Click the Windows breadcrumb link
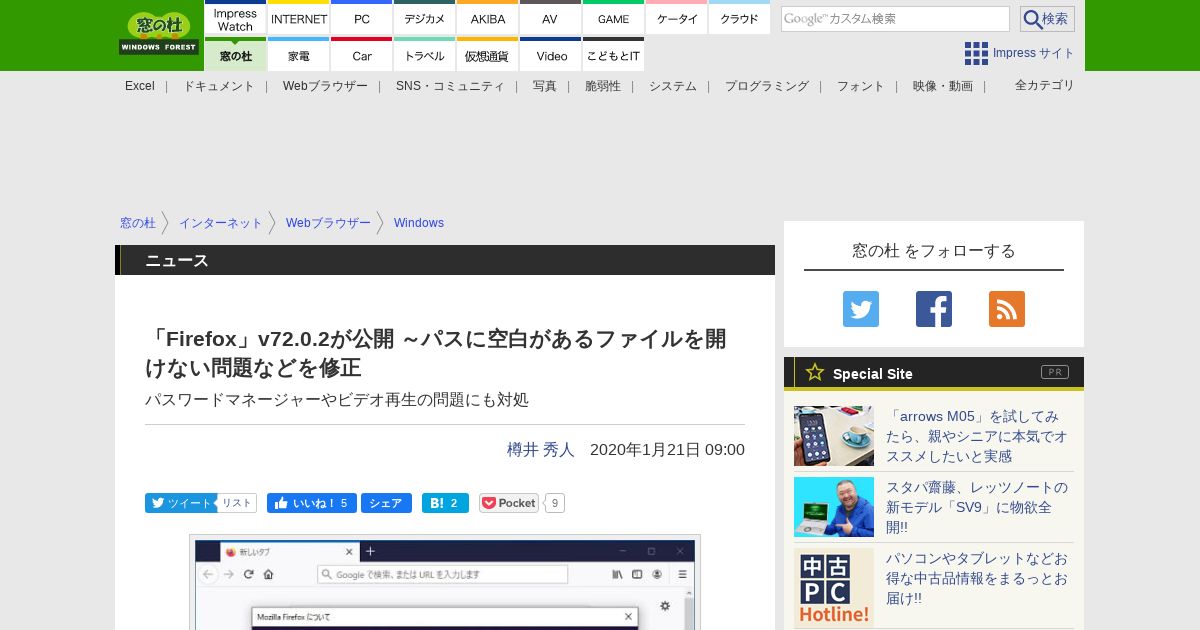The image size is (1200, 630). 419,223
